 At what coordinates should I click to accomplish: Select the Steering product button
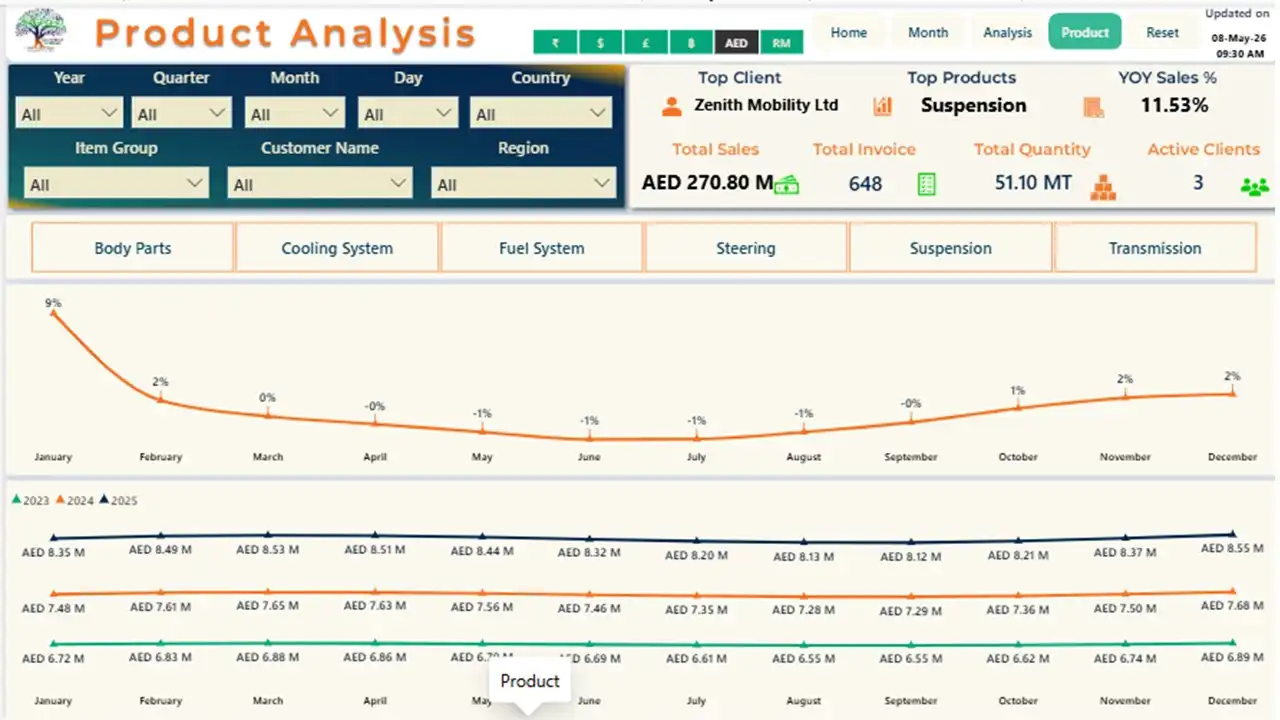(746, 248)
